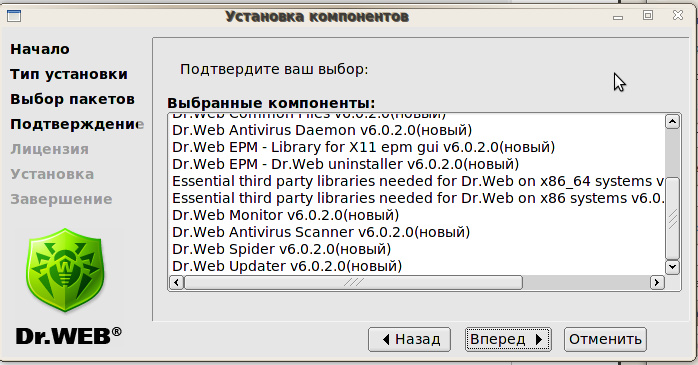Maximize the Установка компонентов window

tap(648, 16)
